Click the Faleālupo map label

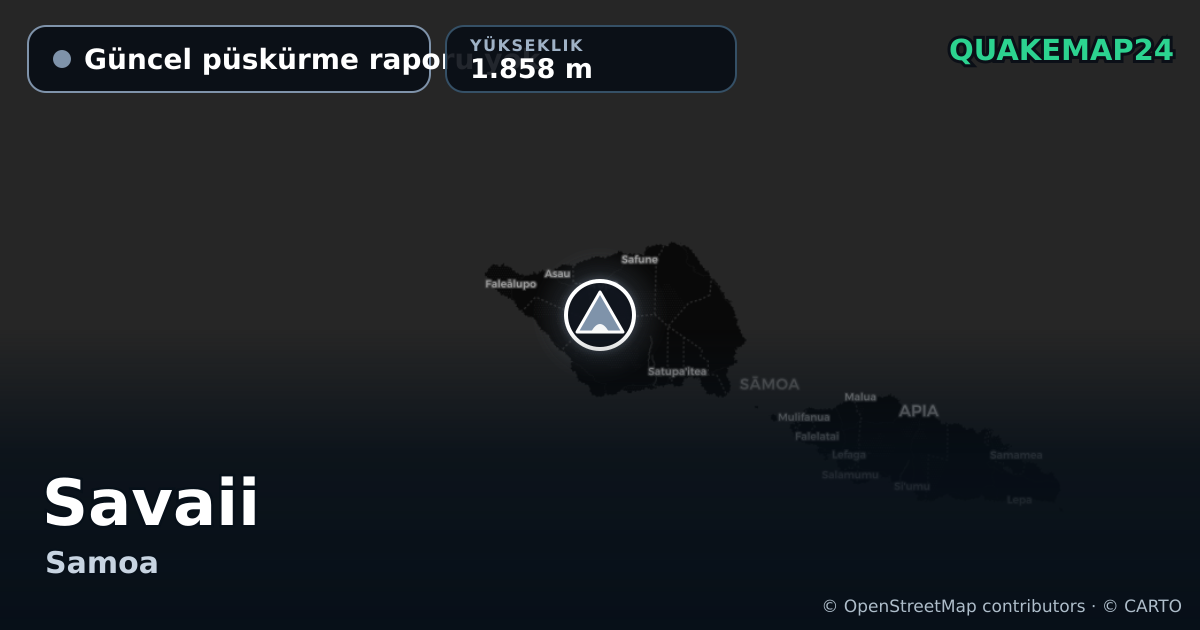tap(511, 284)
